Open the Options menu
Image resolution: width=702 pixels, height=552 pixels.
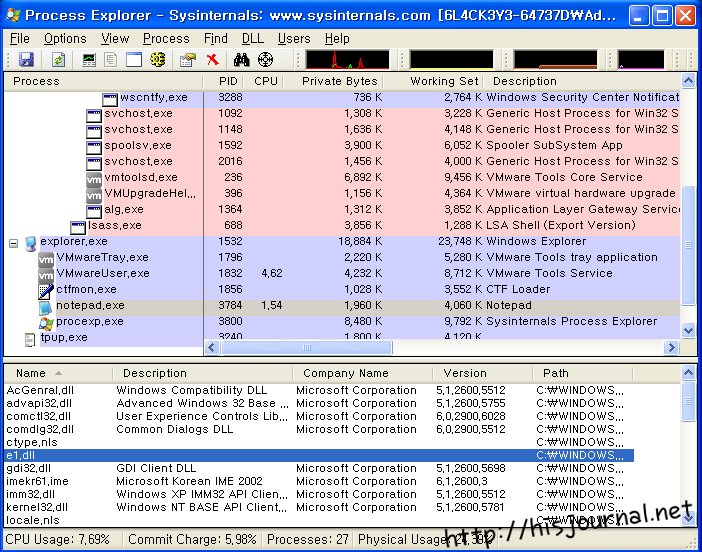(x=65, y=39)
